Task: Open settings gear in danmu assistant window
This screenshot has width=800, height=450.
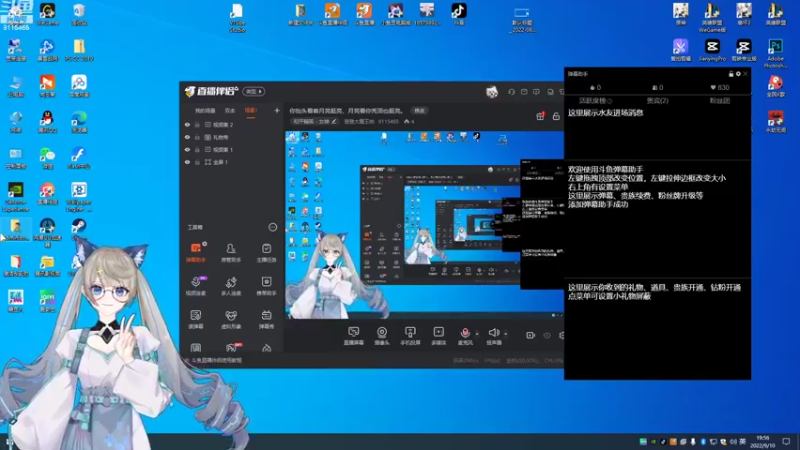Action: click(x=738, y=74)
